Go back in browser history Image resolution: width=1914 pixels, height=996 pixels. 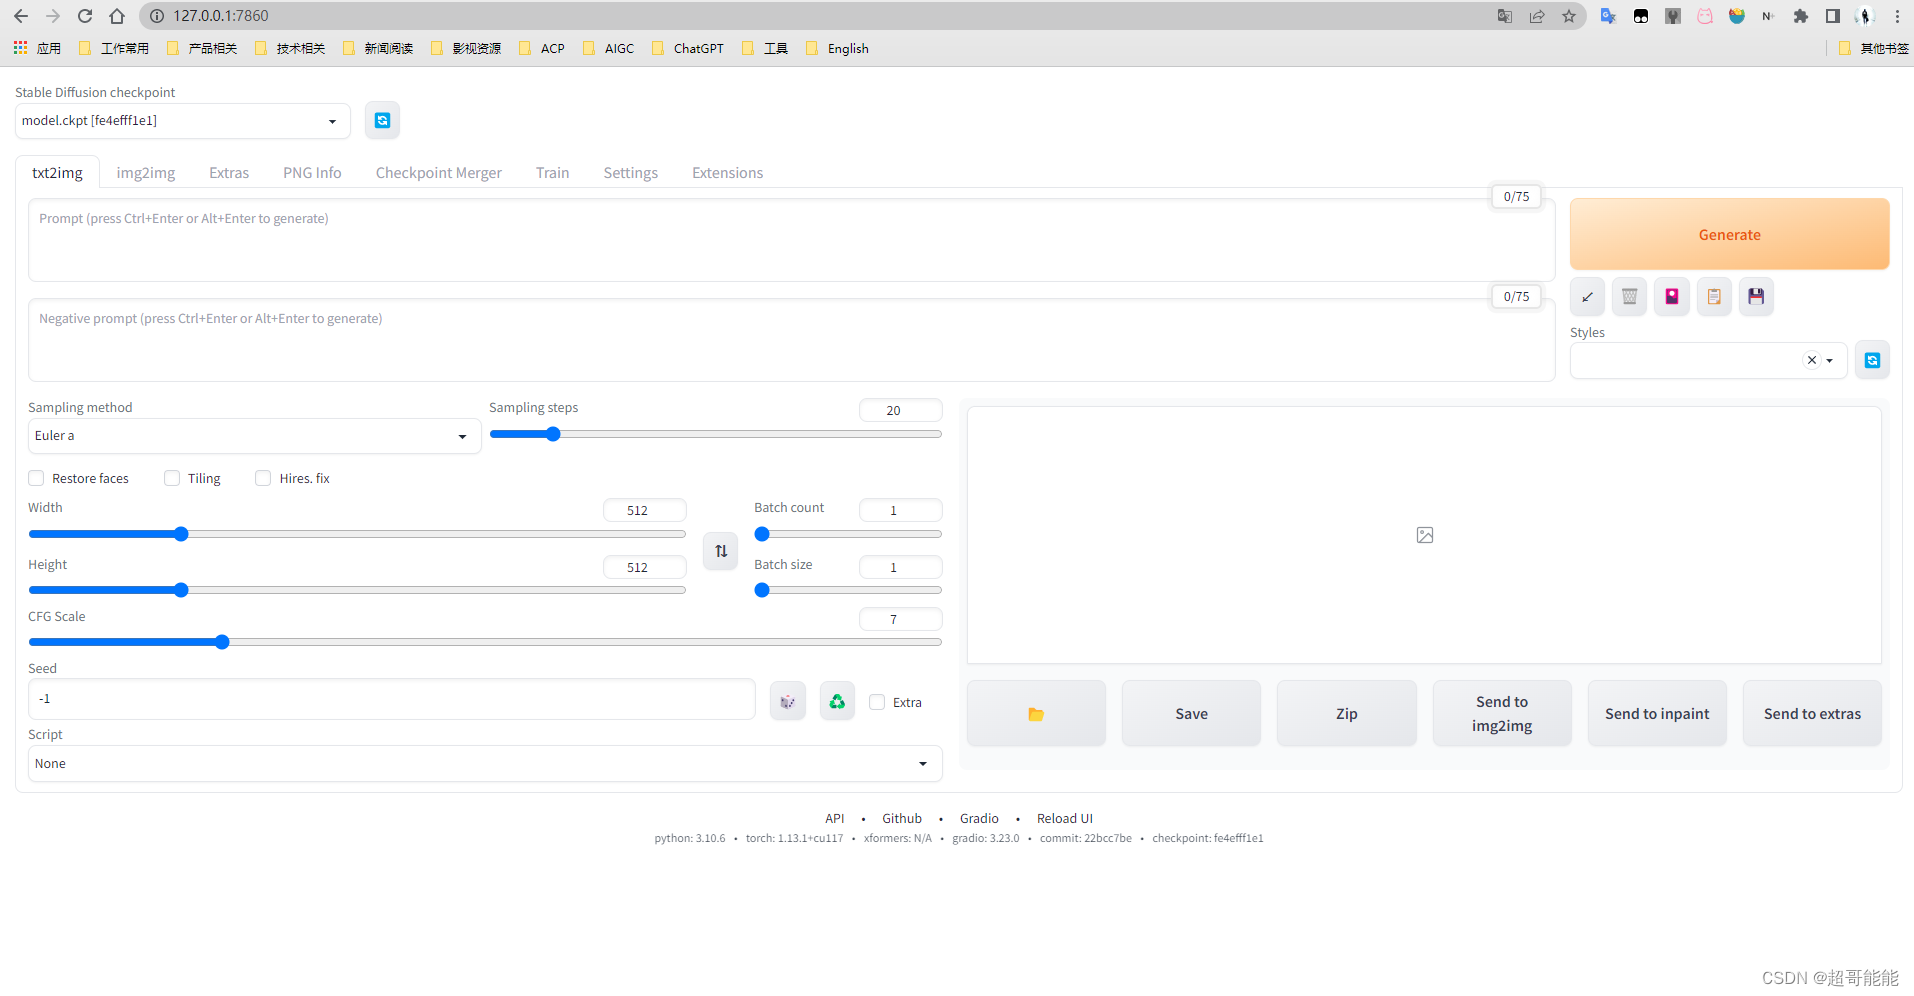click(21, 16)
